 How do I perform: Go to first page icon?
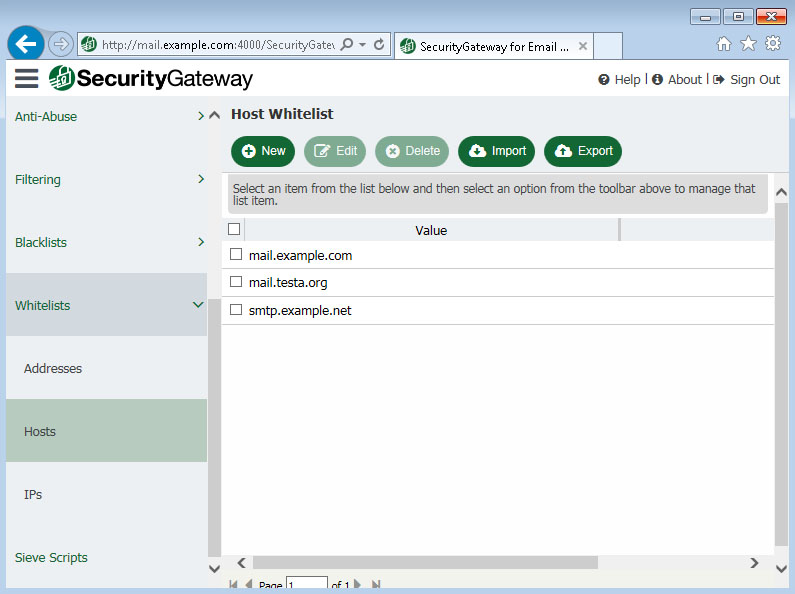233,584
